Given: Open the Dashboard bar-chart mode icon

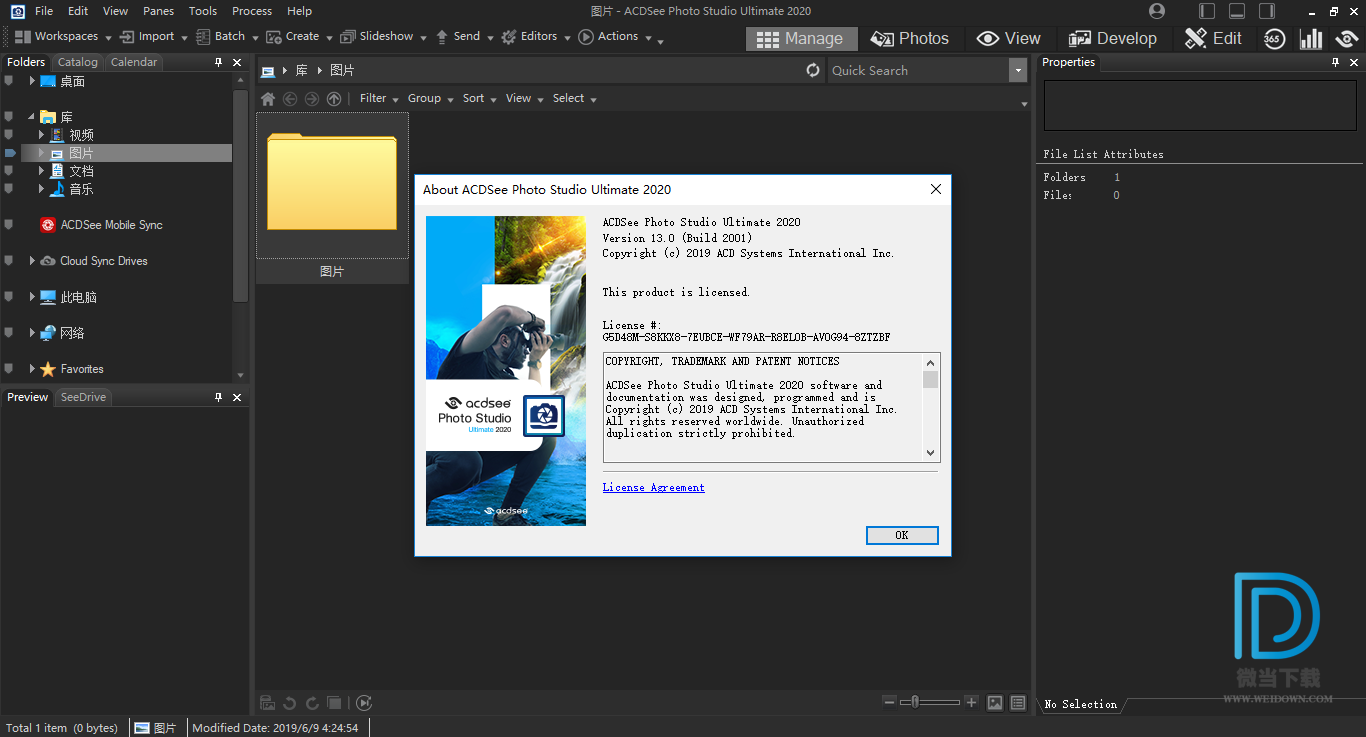Looking at the screenshot, I should coord(1310,39).
